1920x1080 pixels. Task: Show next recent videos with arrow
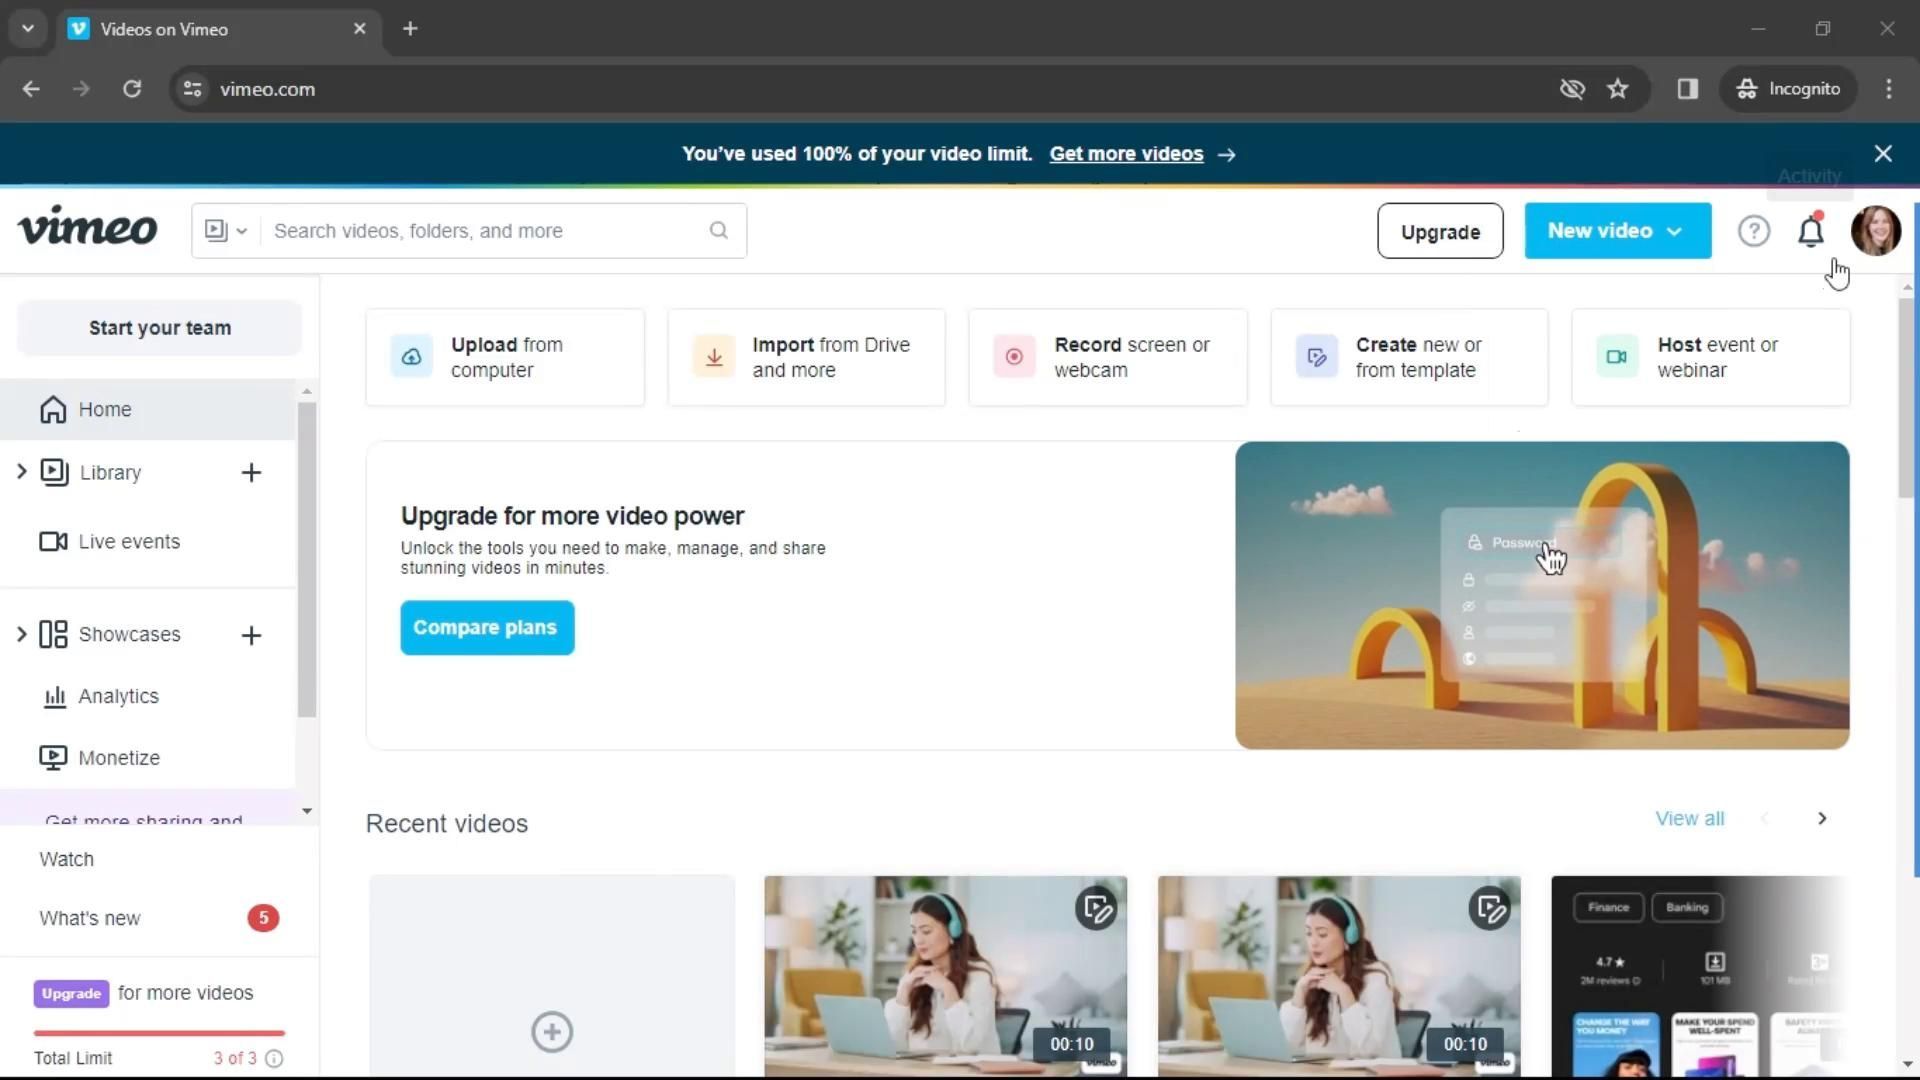coord(1821,818)
